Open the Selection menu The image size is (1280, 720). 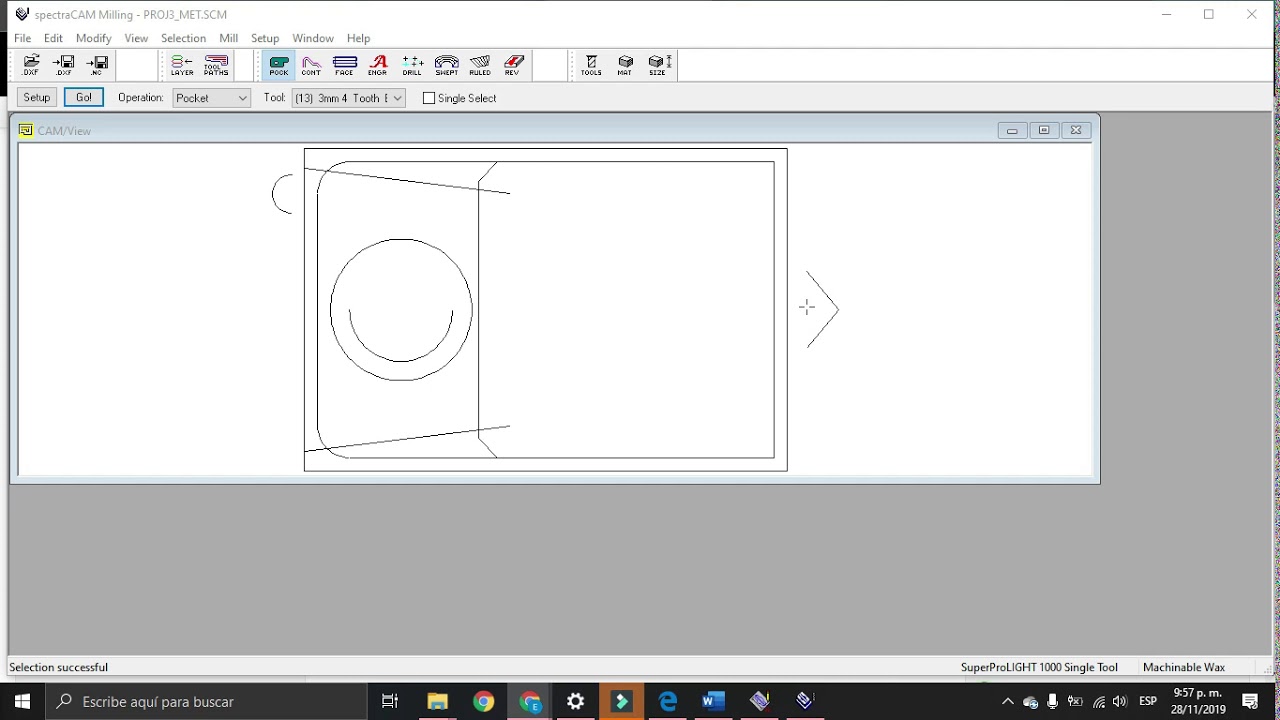click(183, 38)
